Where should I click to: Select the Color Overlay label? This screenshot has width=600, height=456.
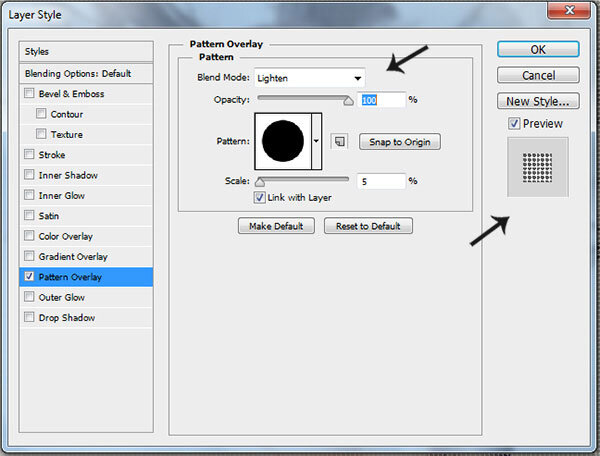pos(65,236)
